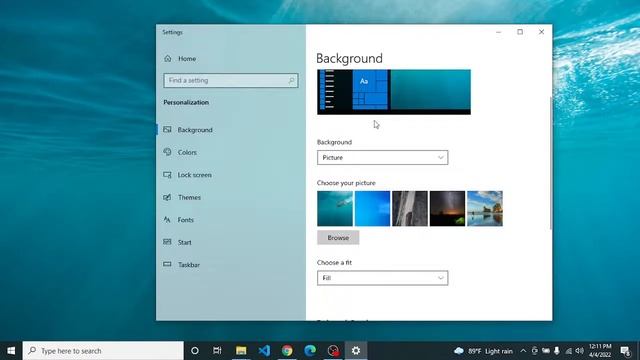Image resolution: width=640 pixels, height=360 pixels.
Task: Click the Start tiles icon in sidebar
Action: click(167, 242)
